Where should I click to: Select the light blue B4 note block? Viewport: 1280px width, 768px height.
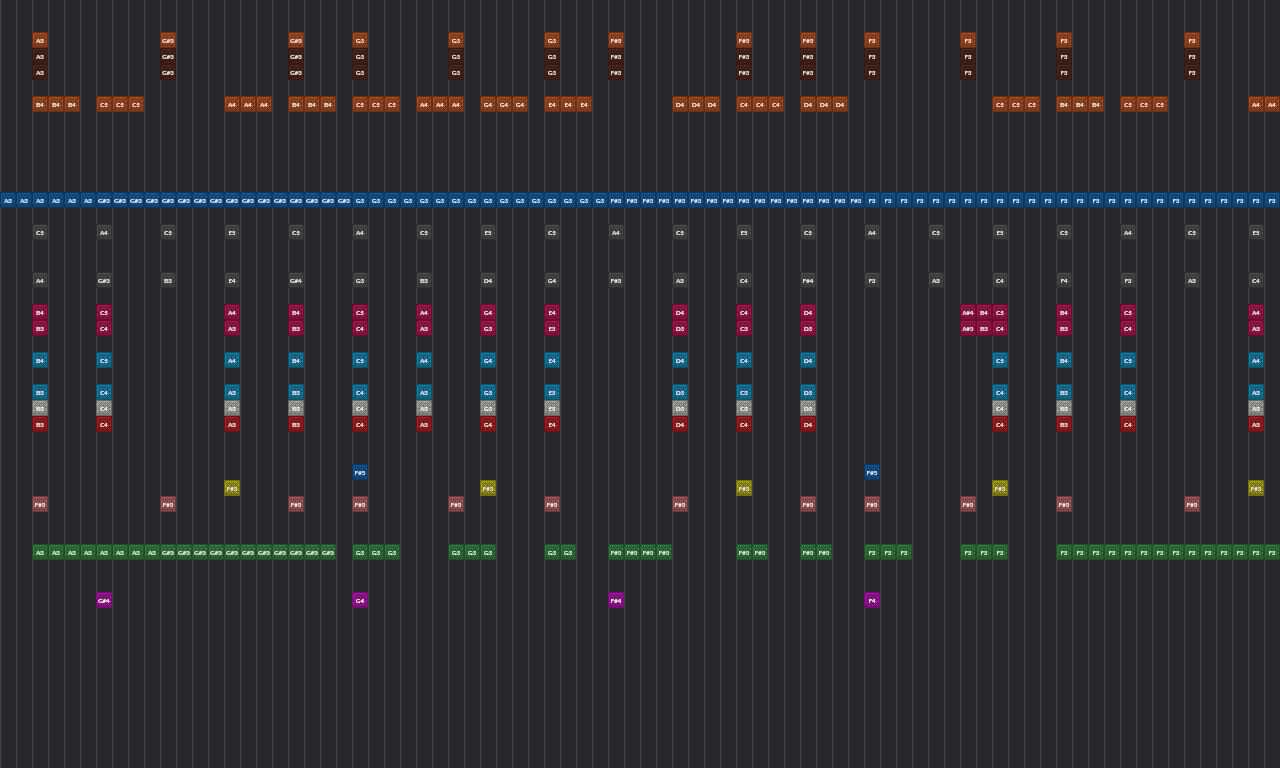click(x=40, y=360)
